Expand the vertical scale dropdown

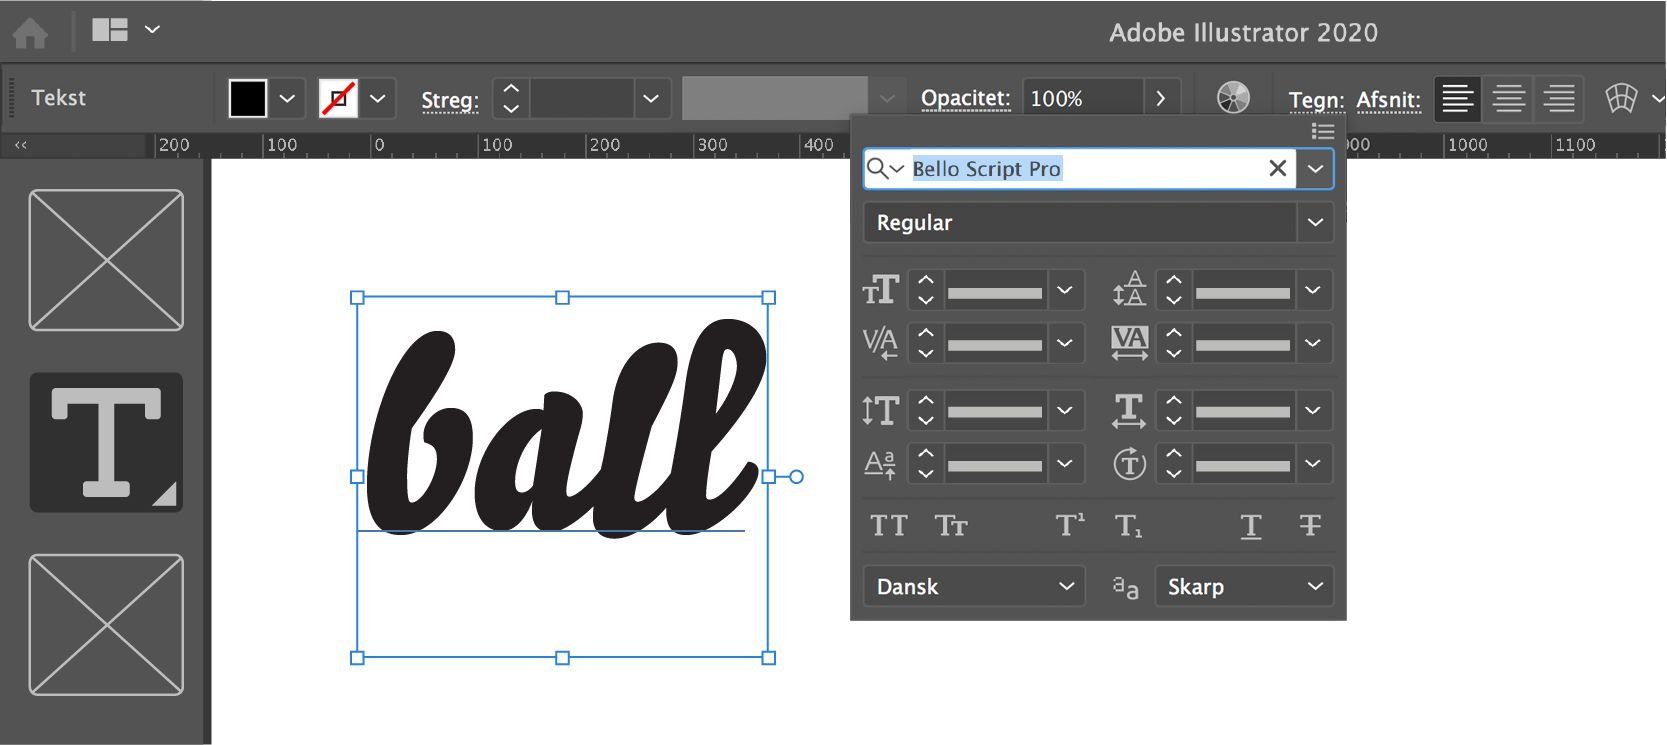(1065, 410)
